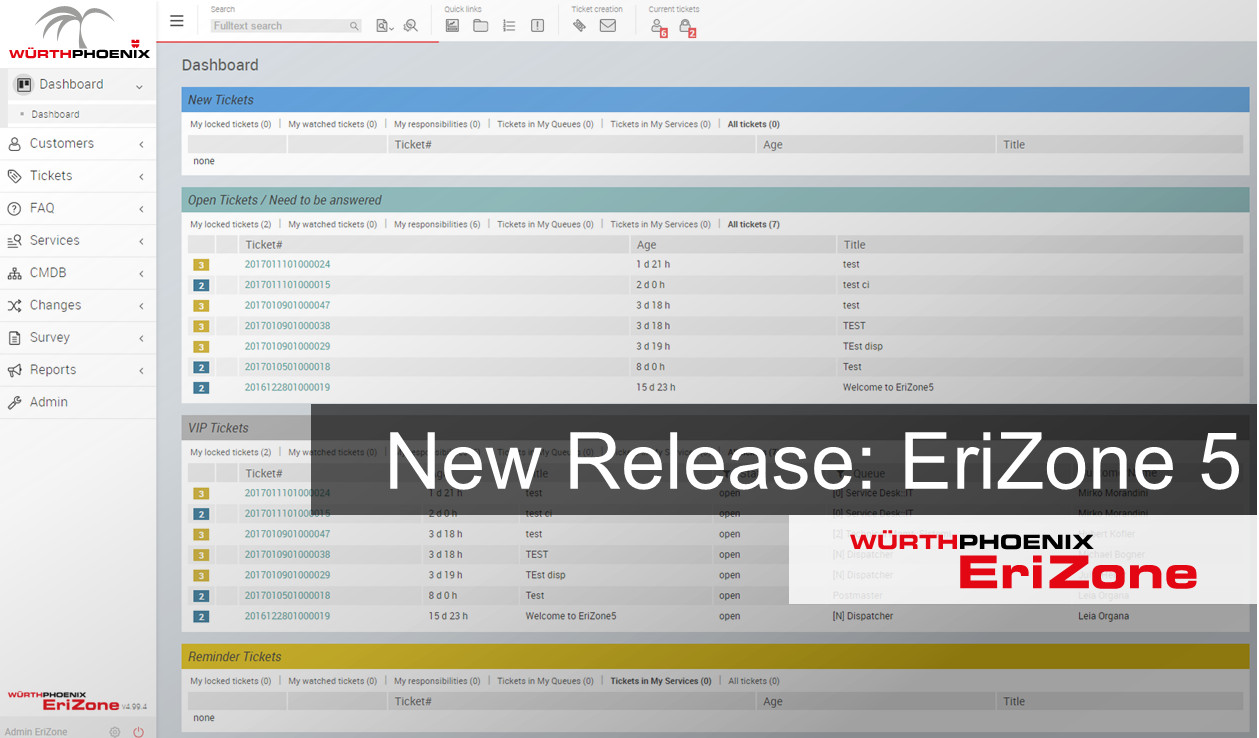Expand the Tickets submenu arrow
The width and height of the screenshot is (1259, 738).
[x=141, y=177]
